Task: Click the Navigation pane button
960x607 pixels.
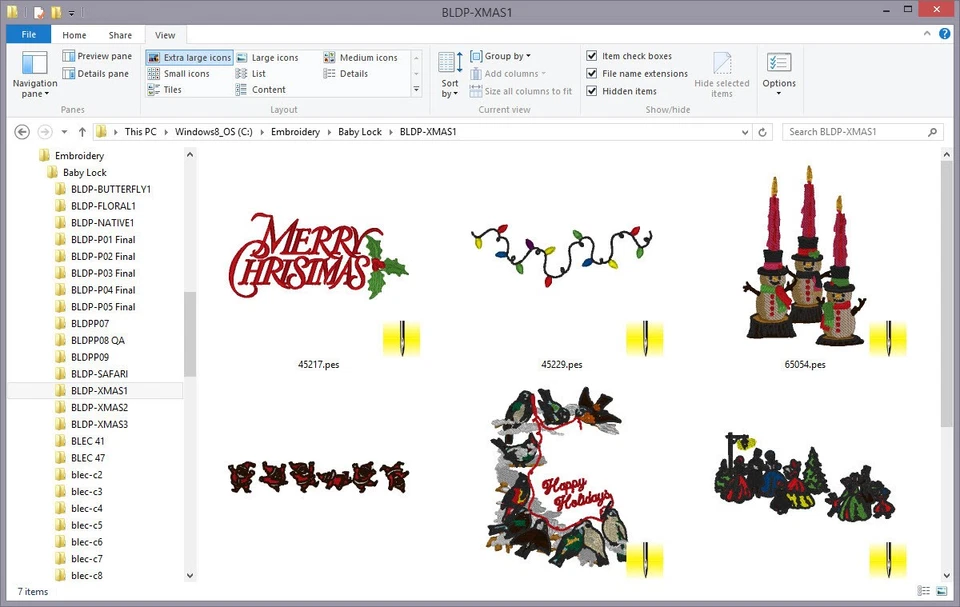Action: (34, 73)
